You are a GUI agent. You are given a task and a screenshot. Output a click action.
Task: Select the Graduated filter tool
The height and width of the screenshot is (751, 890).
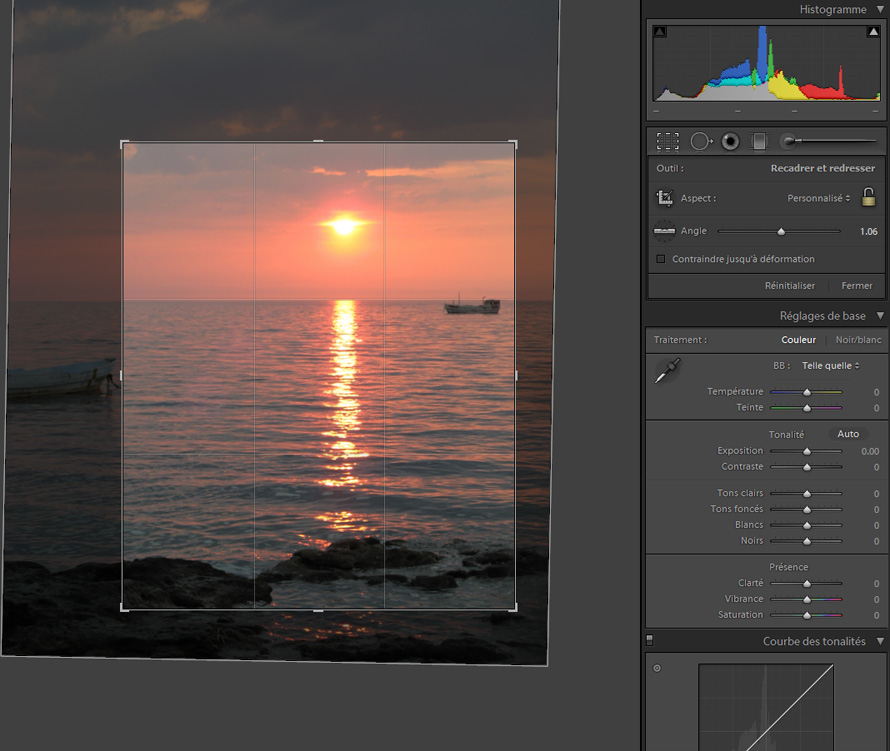759,141
